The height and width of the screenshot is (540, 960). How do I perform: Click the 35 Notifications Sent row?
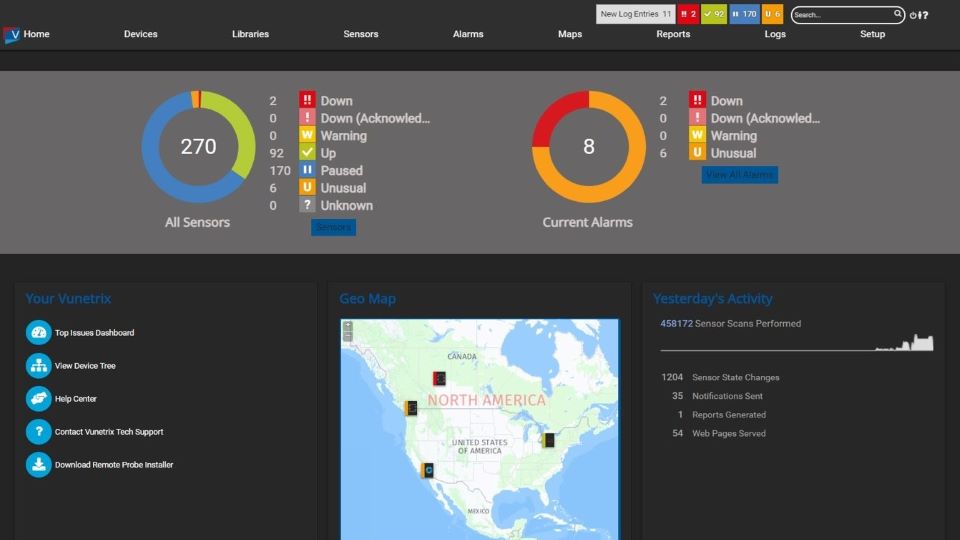click(717, 396)
